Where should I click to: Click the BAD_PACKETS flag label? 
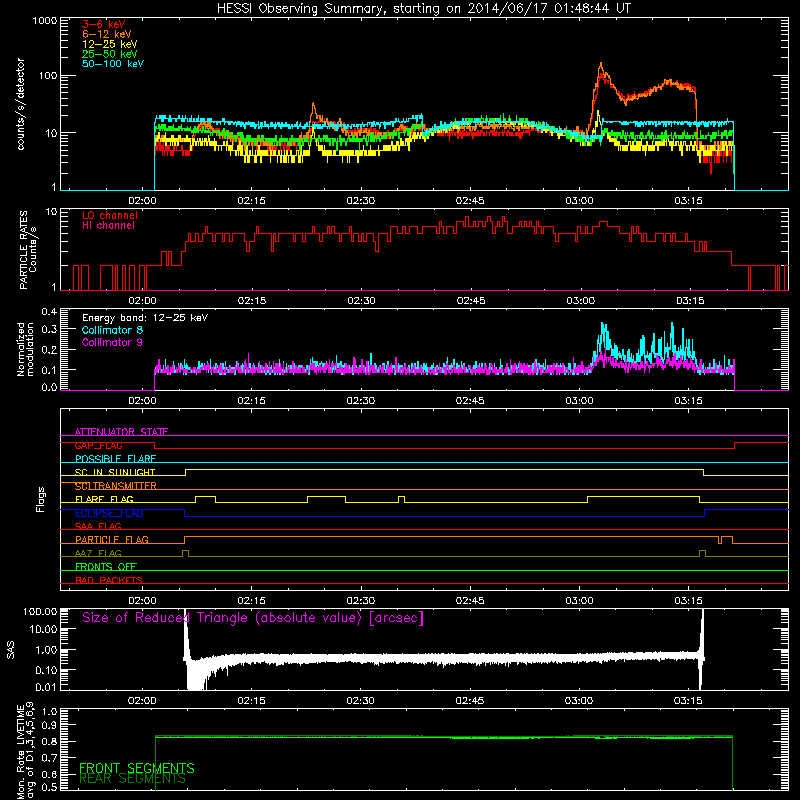pos(109,580)
